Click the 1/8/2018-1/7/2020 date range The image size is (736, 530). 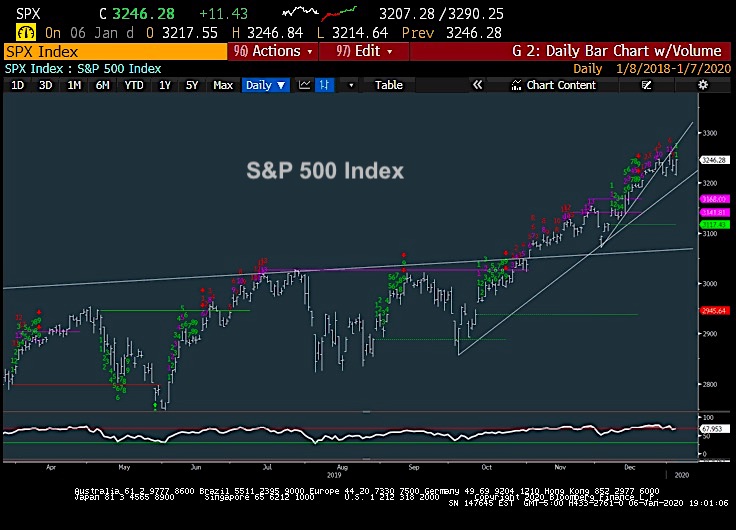(x=673, y=69)
